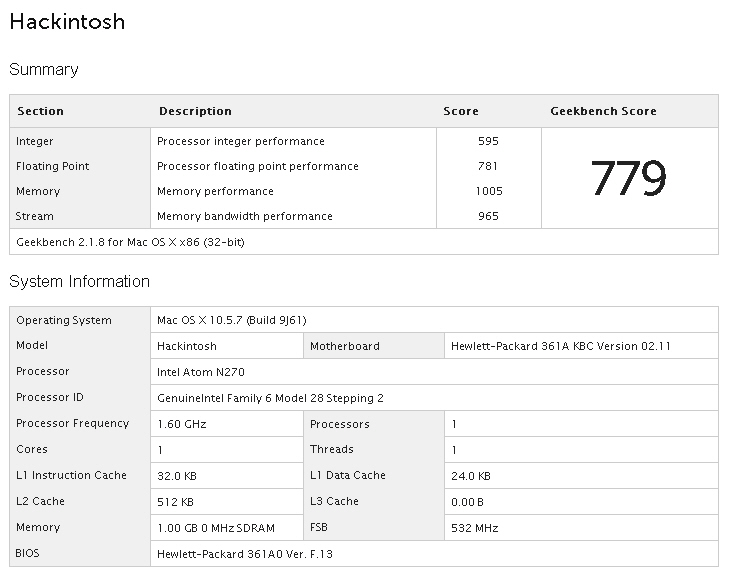Select the "24.0 KB" cache value
The image size is (738, 578).
471,476
